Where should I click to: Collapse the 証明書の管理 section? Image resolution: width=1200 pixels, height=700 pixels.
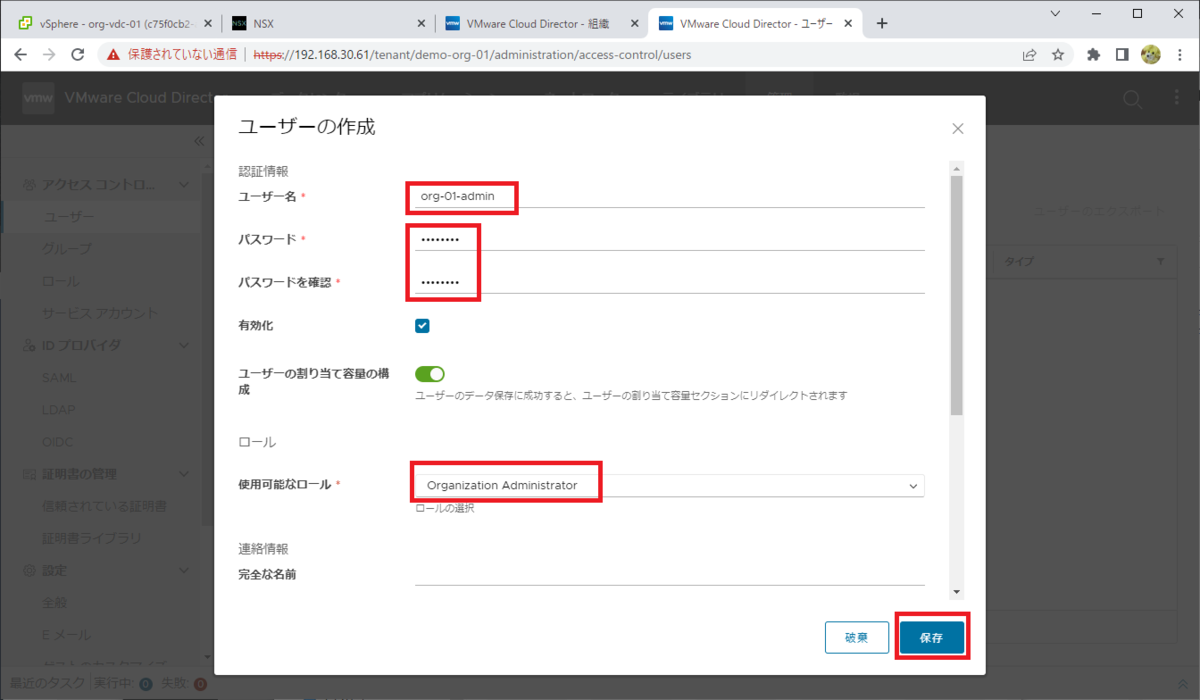point(183,474)
